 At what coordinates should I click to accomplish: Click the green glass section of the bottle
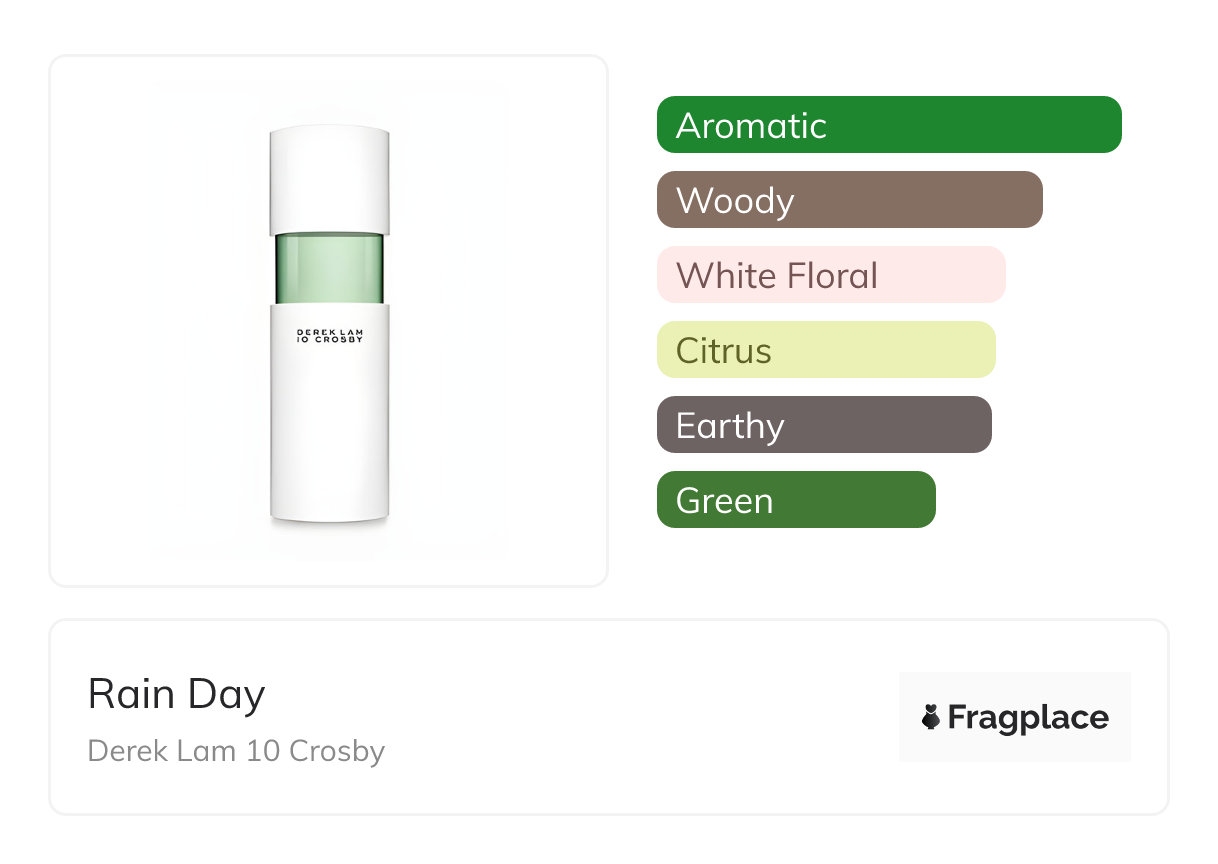coord(329,268)
